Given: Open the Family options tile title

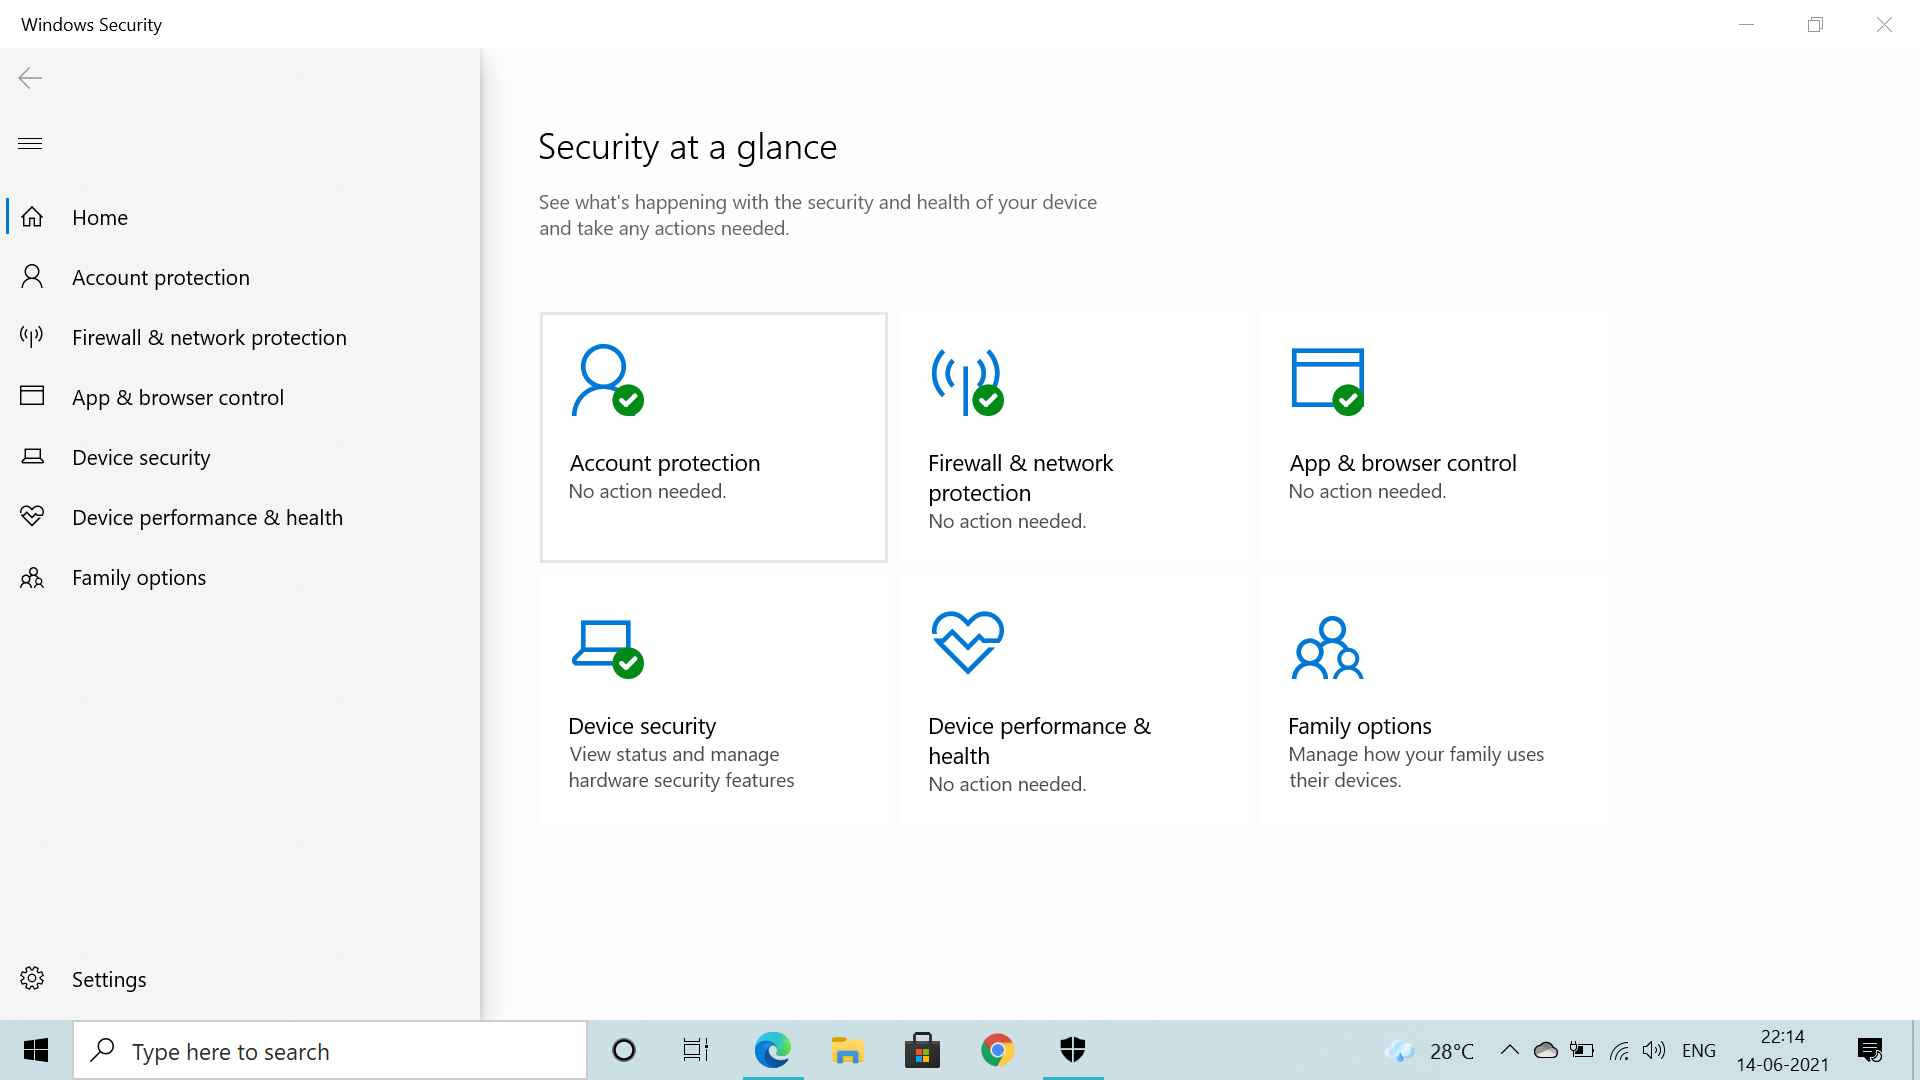Looking at the screenshot, I should [1359, 726].
